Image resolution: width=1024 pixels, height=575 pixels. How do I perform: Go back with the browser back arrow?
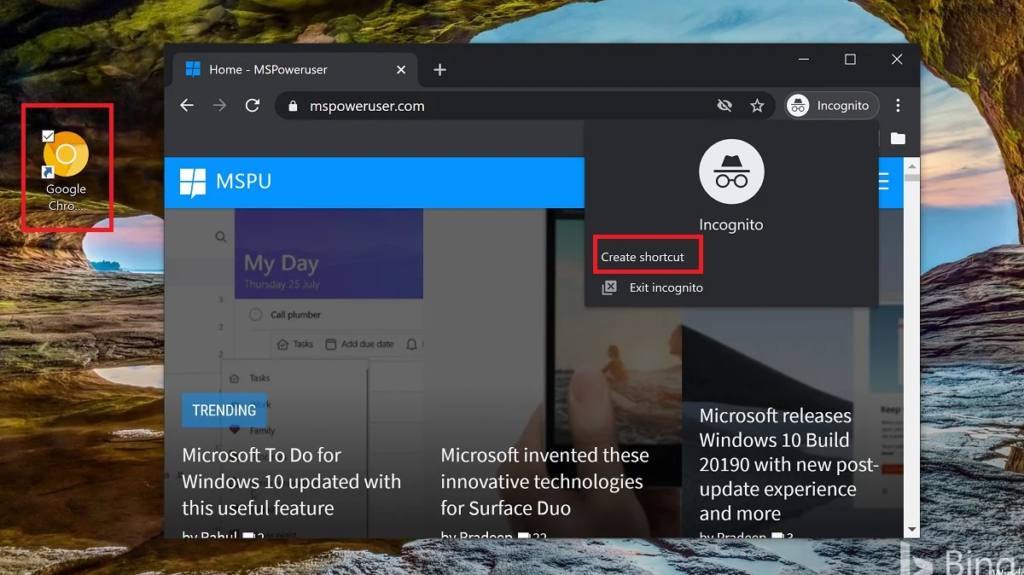pyautogui.click(x=187, y=106)
